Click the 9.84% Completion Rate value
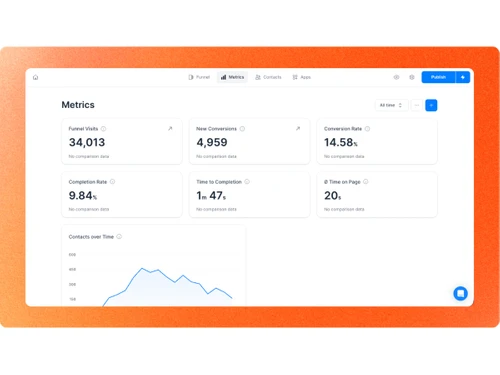 (x=83, y=195)
